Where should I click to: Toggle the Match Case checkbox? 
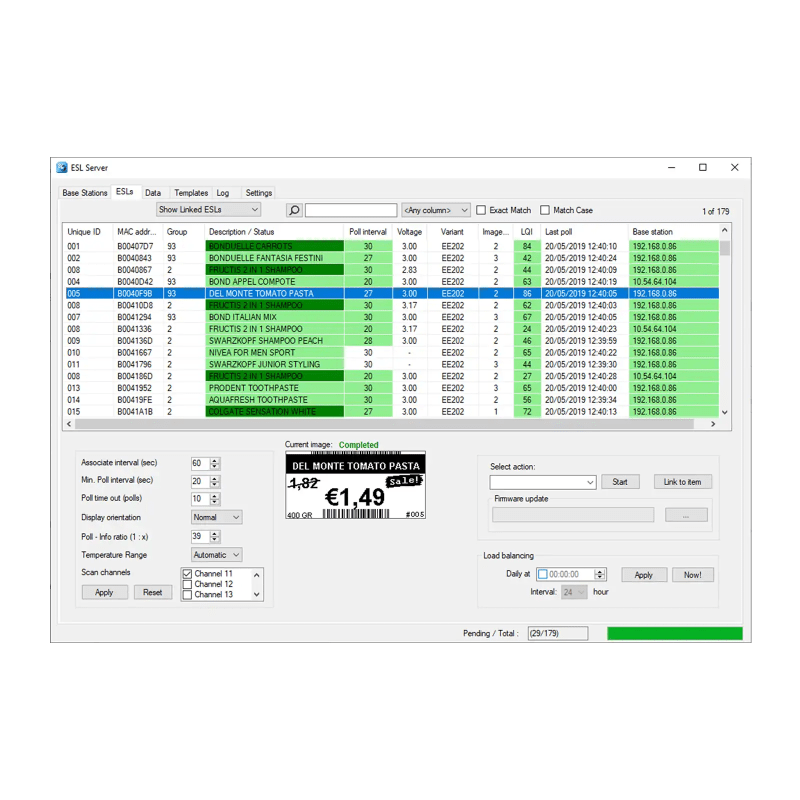(545, 210)
